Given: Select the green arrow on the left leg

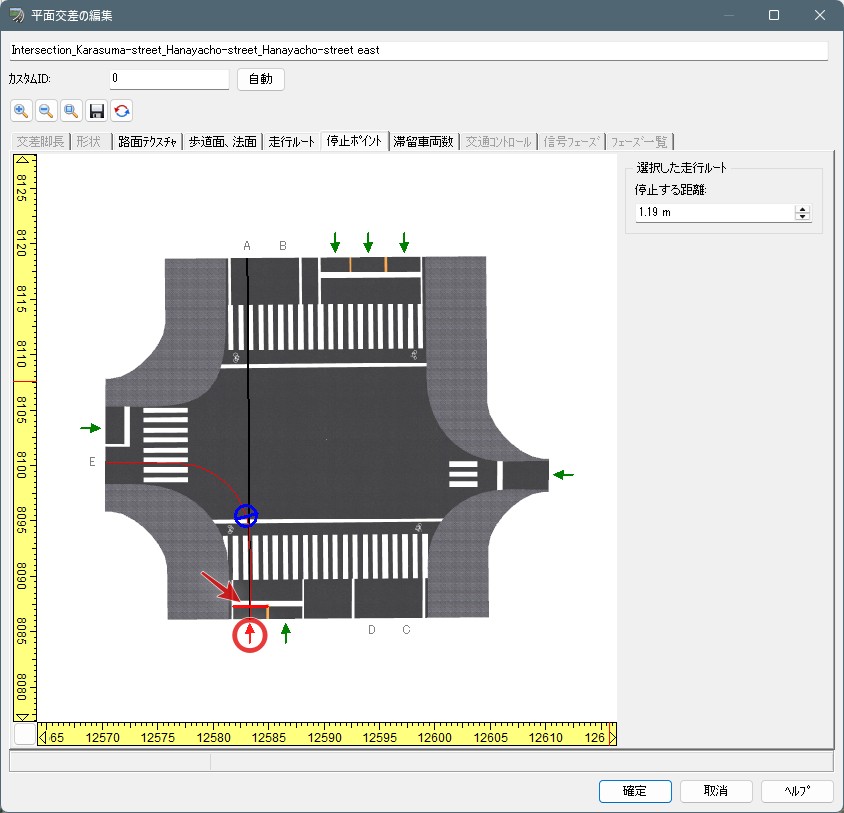Looking at the screenshot, I should [91, 428].
